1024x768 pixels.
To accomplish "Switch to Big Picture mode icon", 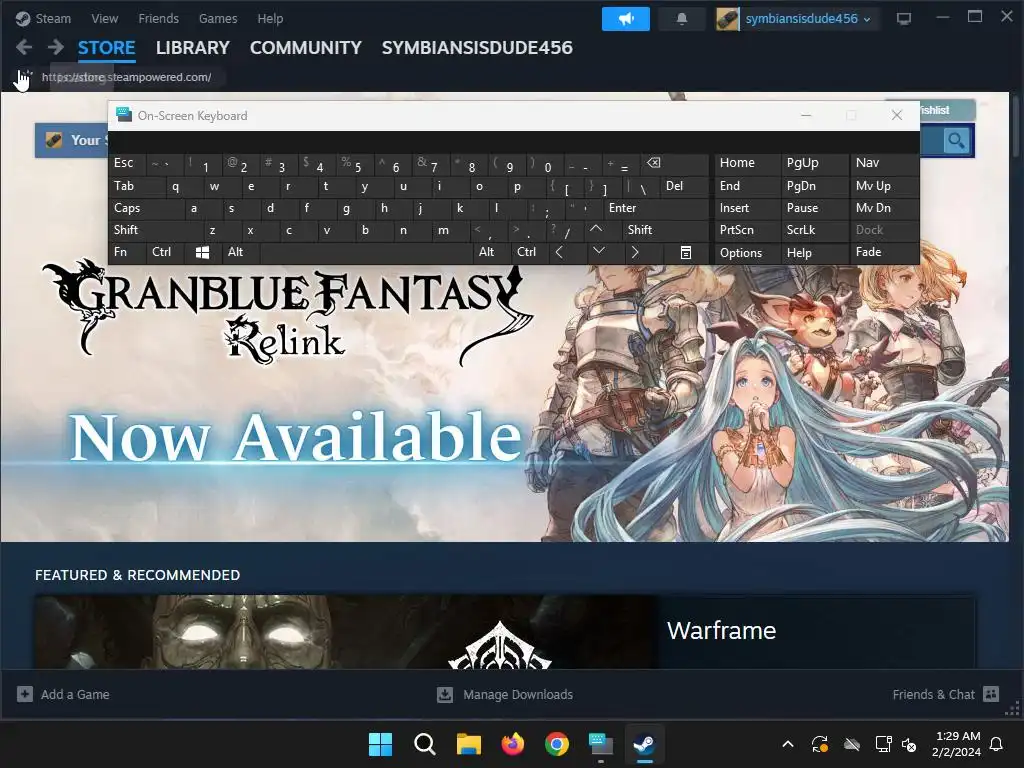I will 904,18.
